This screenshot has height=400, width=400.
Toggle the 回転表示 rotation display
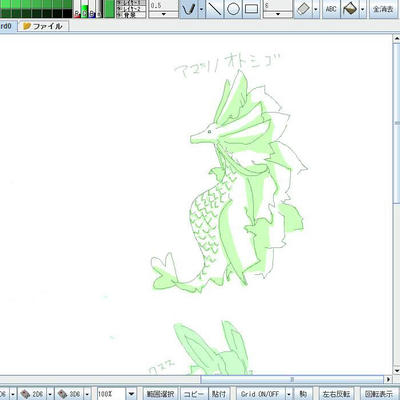[x=378, y=394]
